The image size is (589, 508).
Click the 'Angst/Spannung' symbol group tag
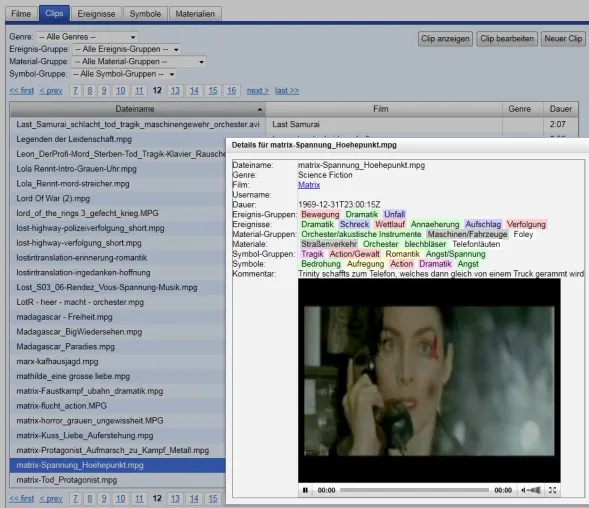455,254
